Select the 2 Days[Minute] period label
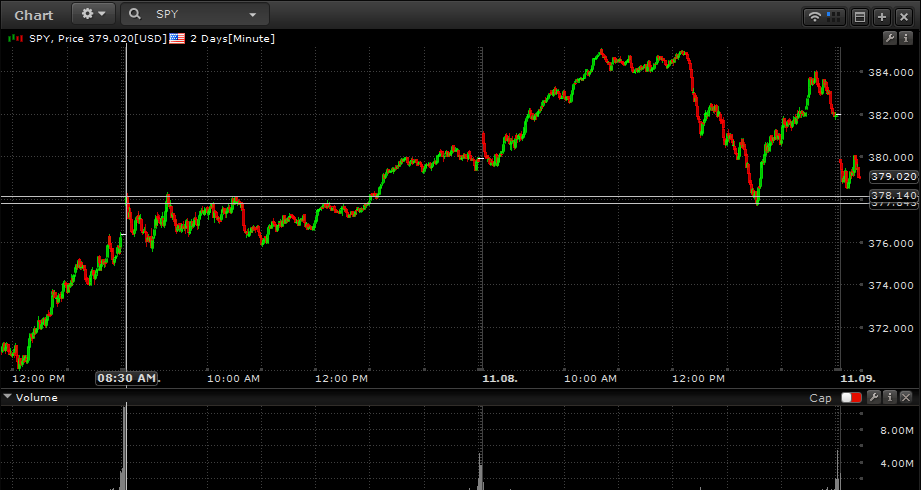 pos(232,39)
